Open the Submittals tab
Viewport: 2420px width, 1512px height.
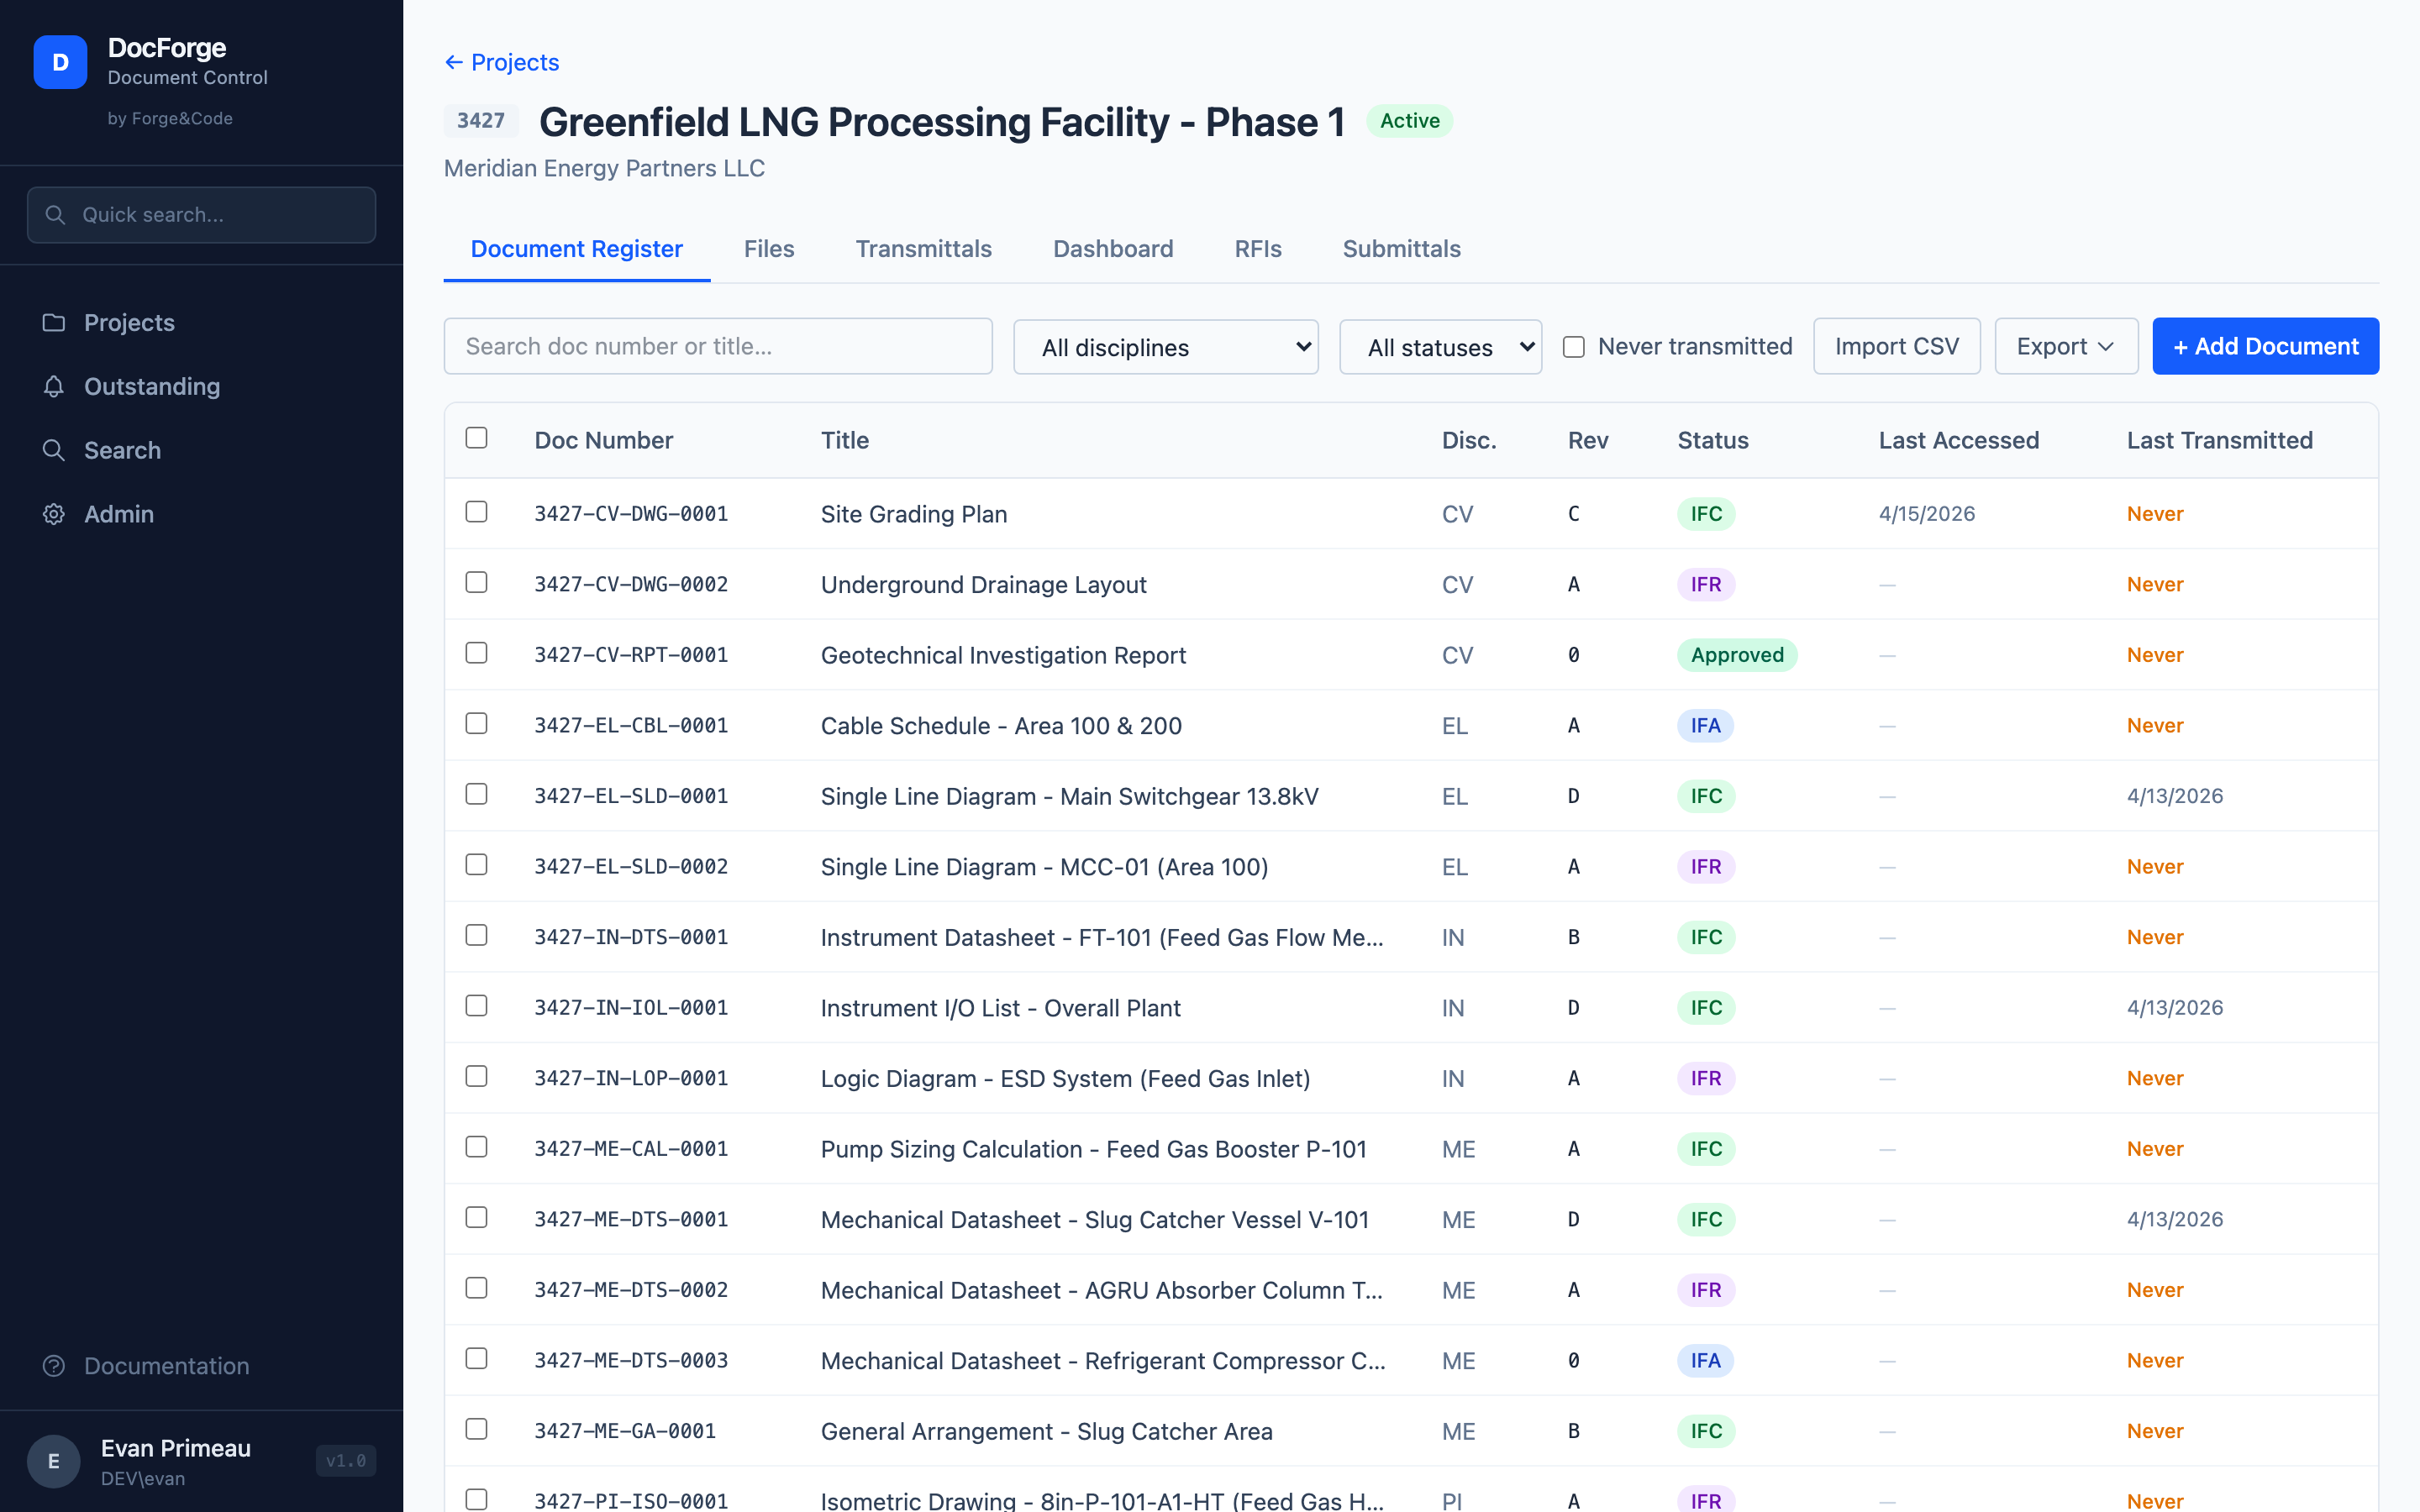[x=1401, y=249]
